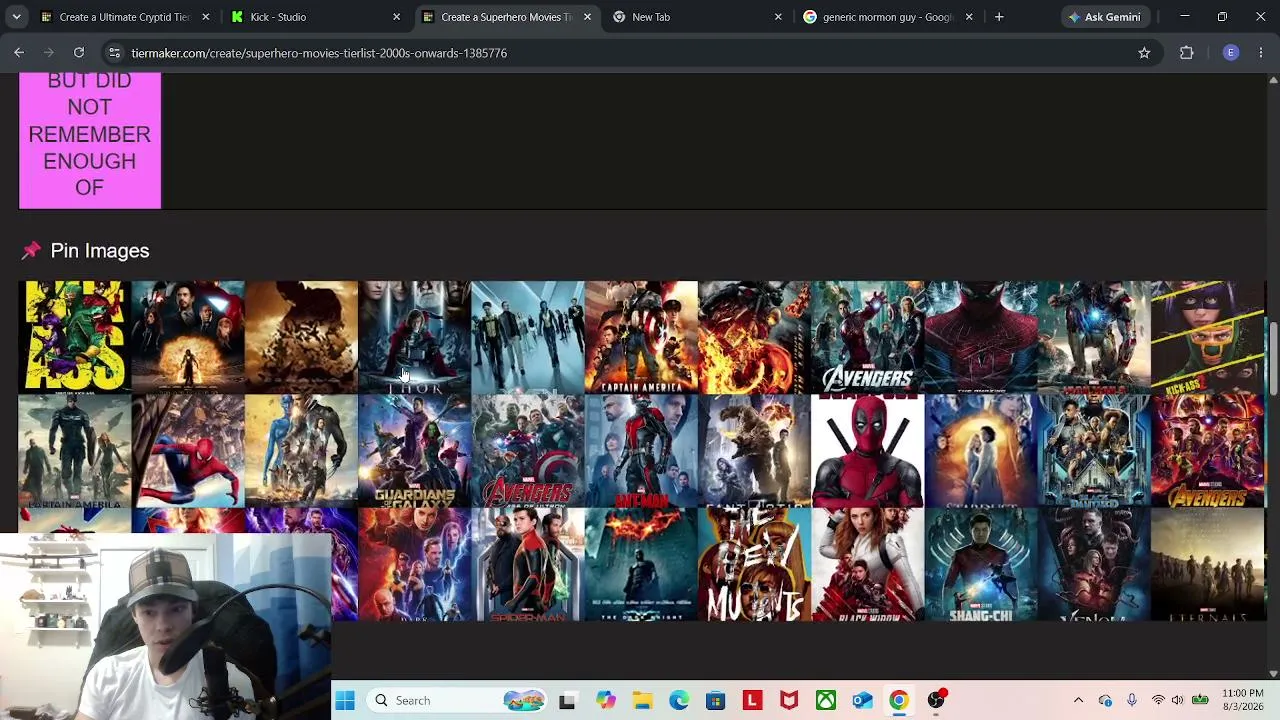Open File Explorer from the taskbar

pos(642,701)
